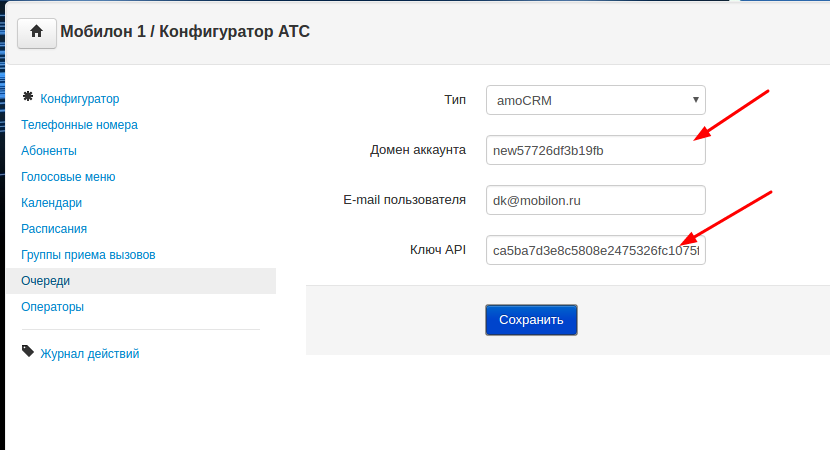Focus the E-mail пользователя field
The height and width of the screenshot is (450, 830).
[596, 200]
